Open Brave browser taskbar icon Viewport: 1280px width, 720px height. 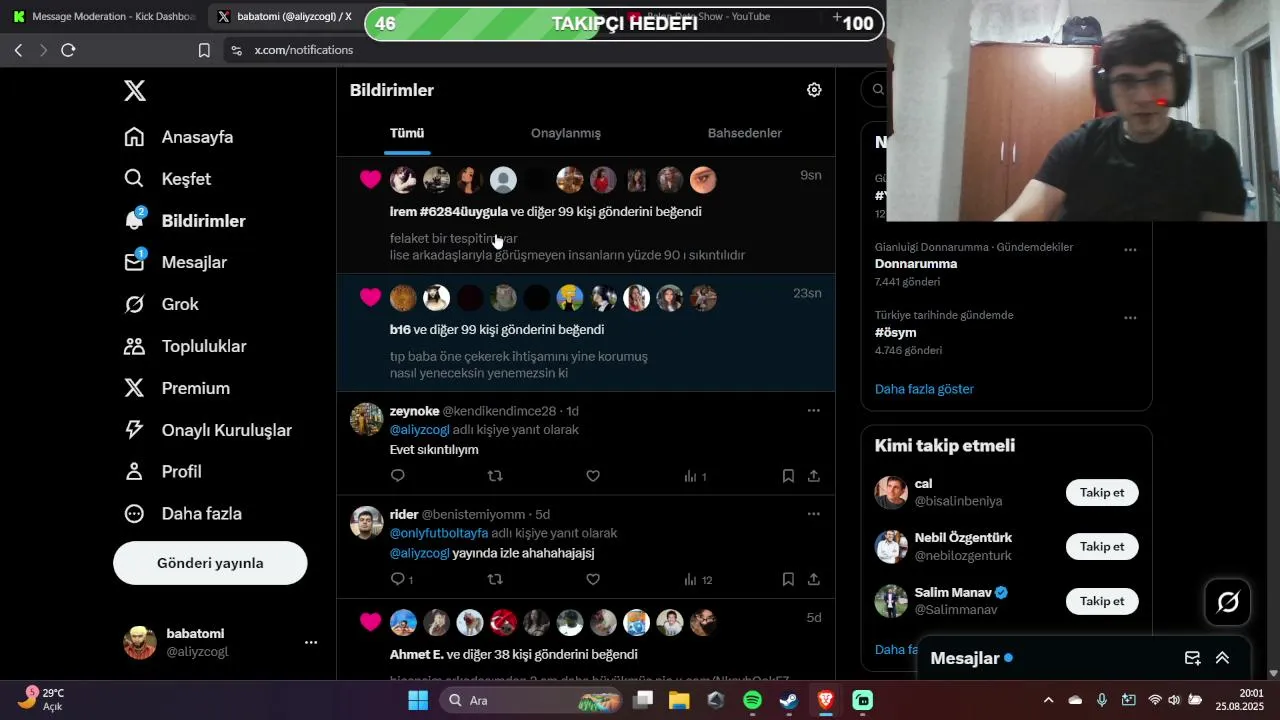coord(825,700)
